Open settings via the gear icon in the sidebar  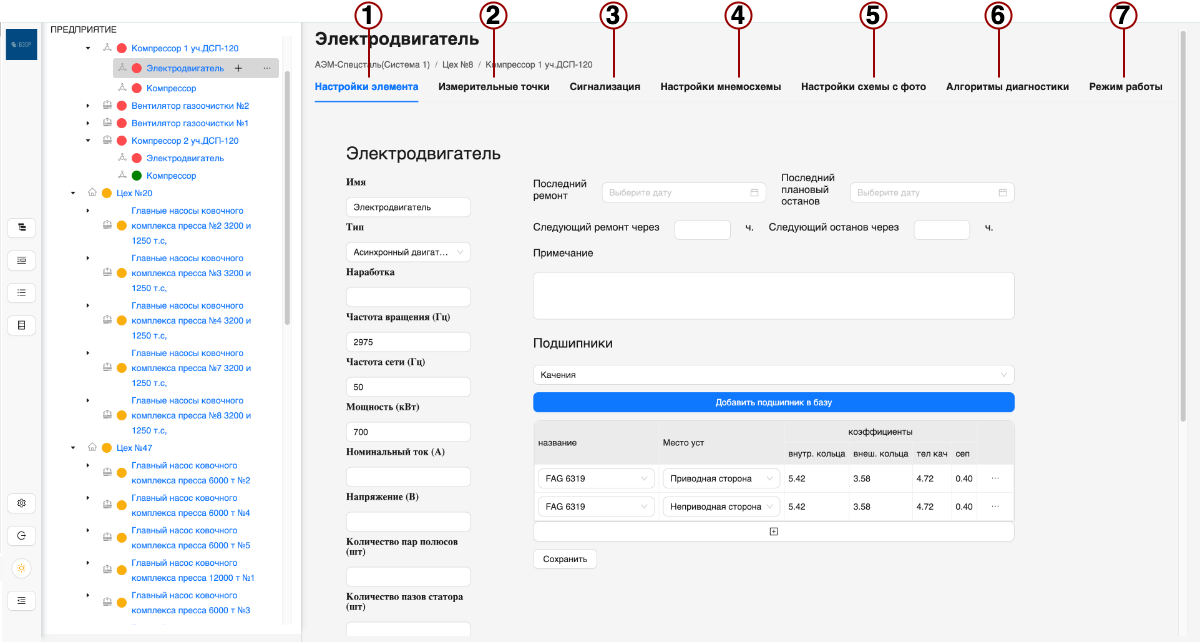[x=22, y=503]
